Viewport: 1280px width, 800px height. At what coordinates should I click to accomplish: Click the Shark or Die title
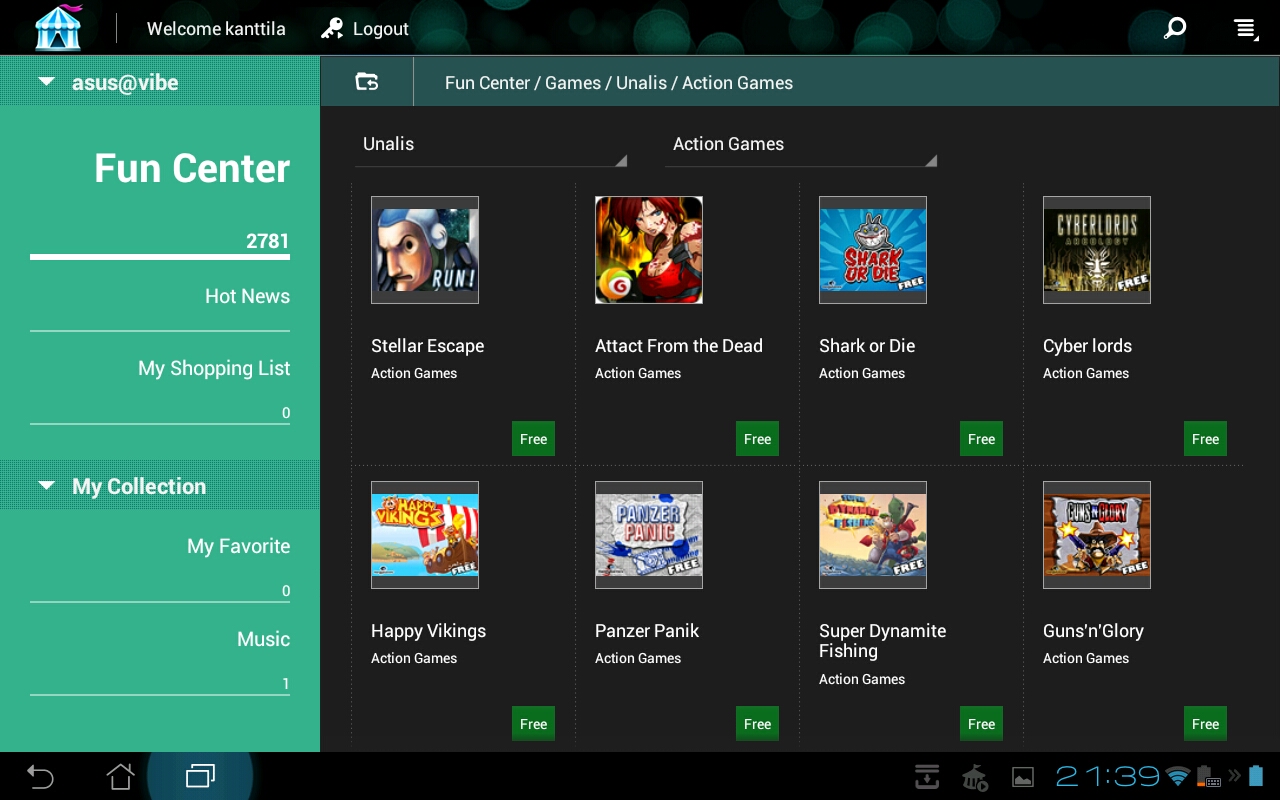tap(867, 346)
